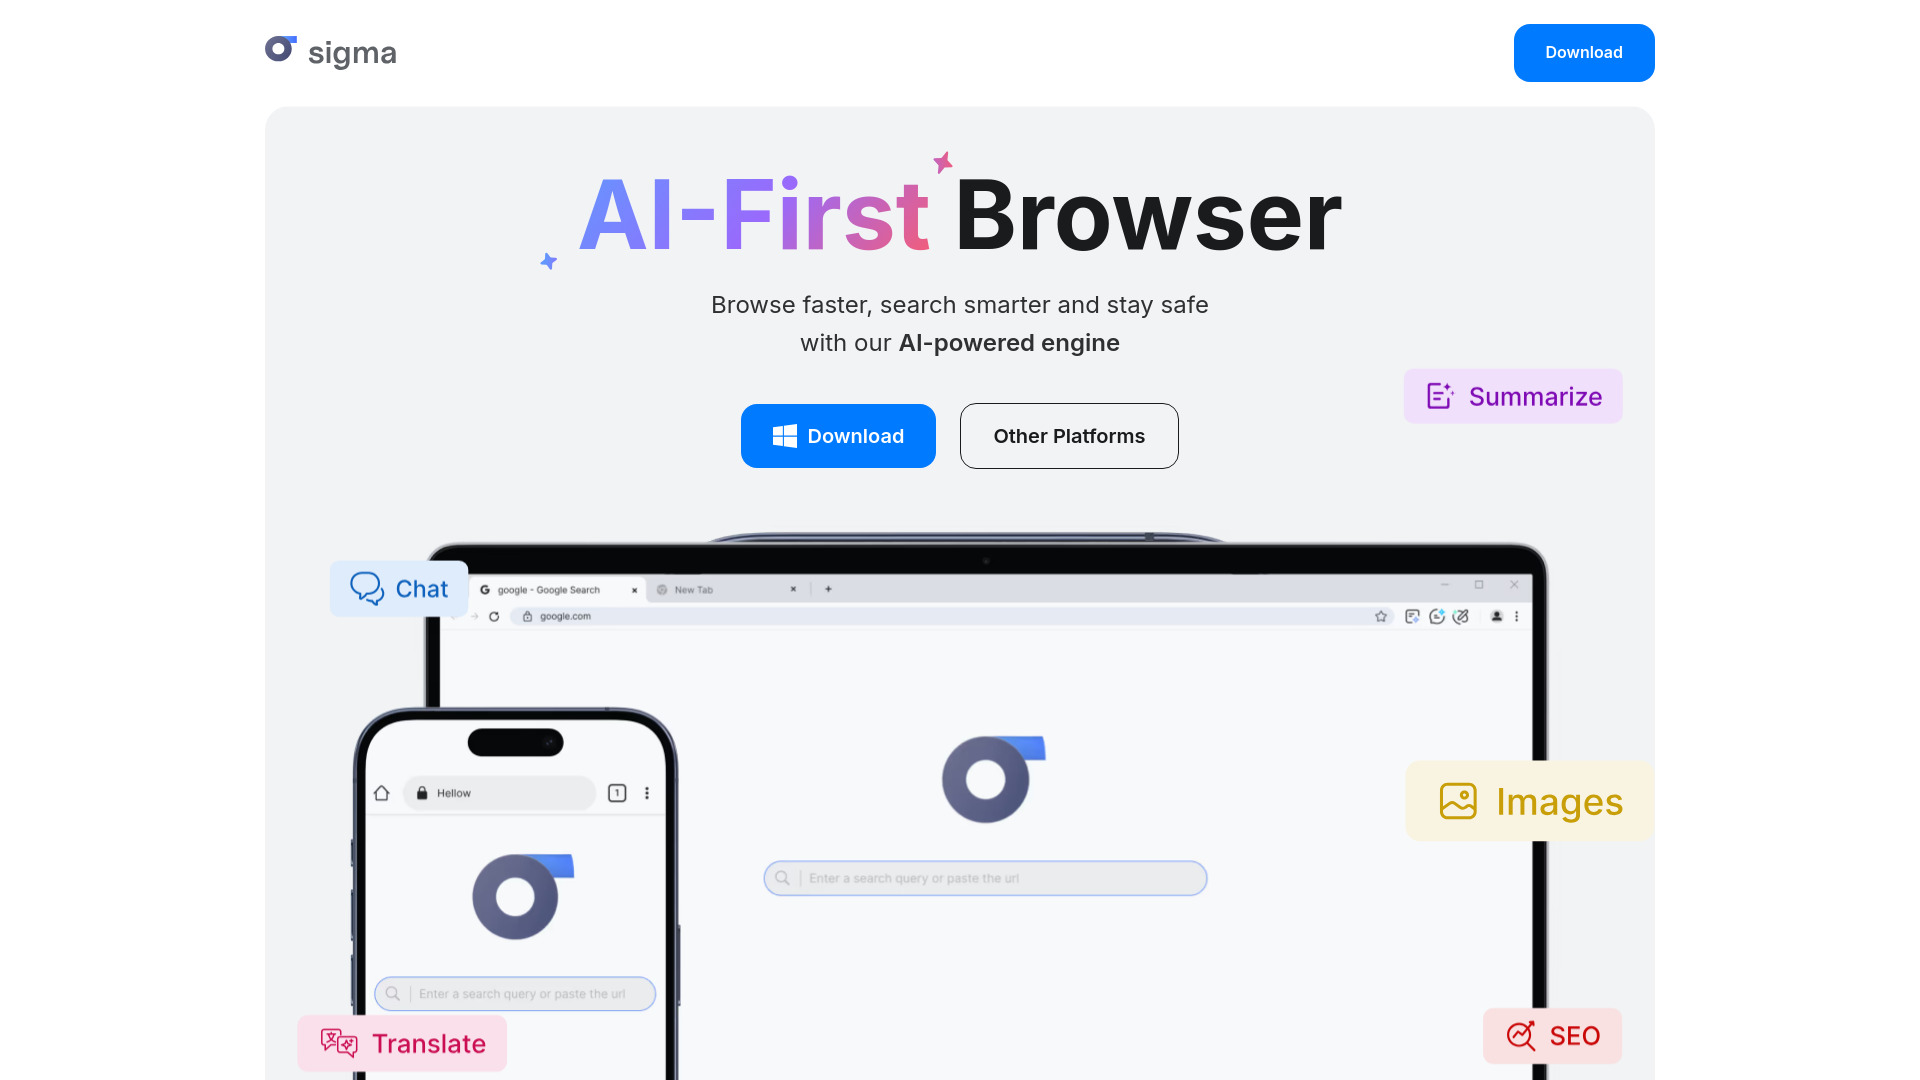Viewport: 1920px width, 1080px height.
Task: Click the SEO icon
Action: pyautogui.click(x=1520, y=1035)
